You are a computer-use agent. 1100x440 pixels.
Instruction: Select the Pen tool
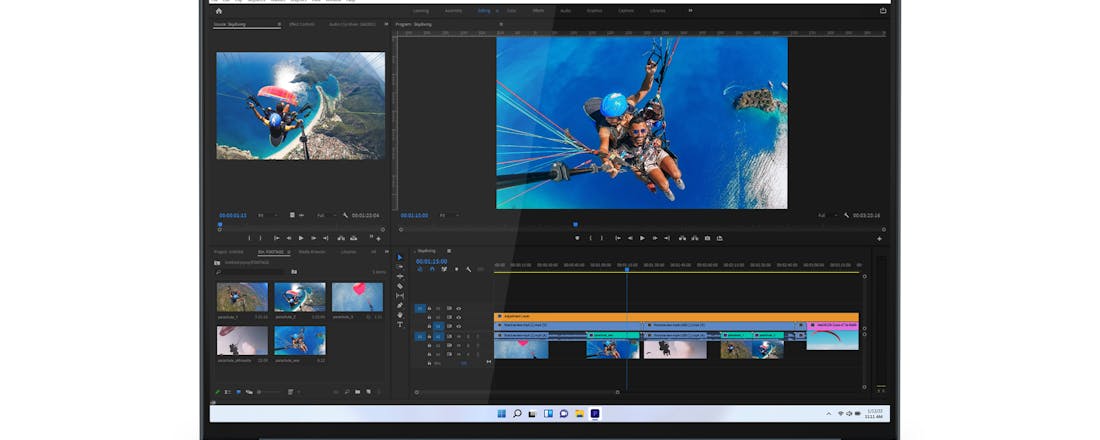pos(400,305)
